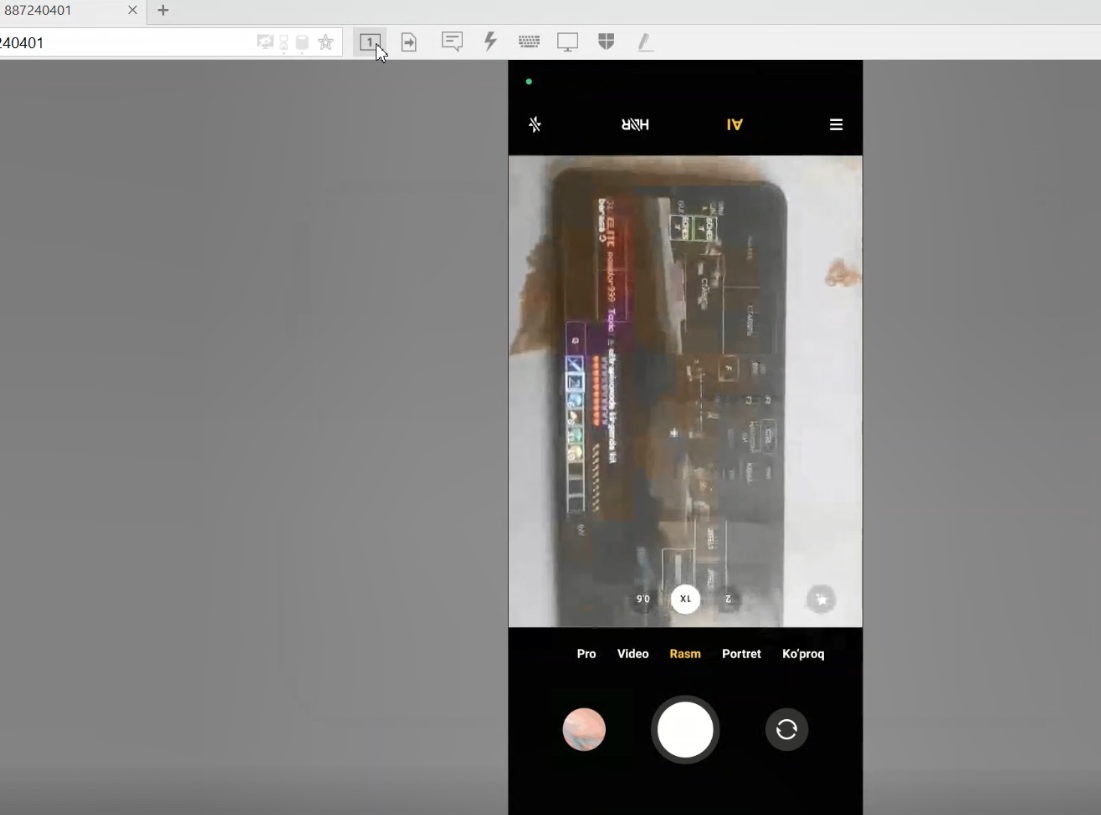
Task: Open Ko'proq for more camera modes
Action: [803, 654]
